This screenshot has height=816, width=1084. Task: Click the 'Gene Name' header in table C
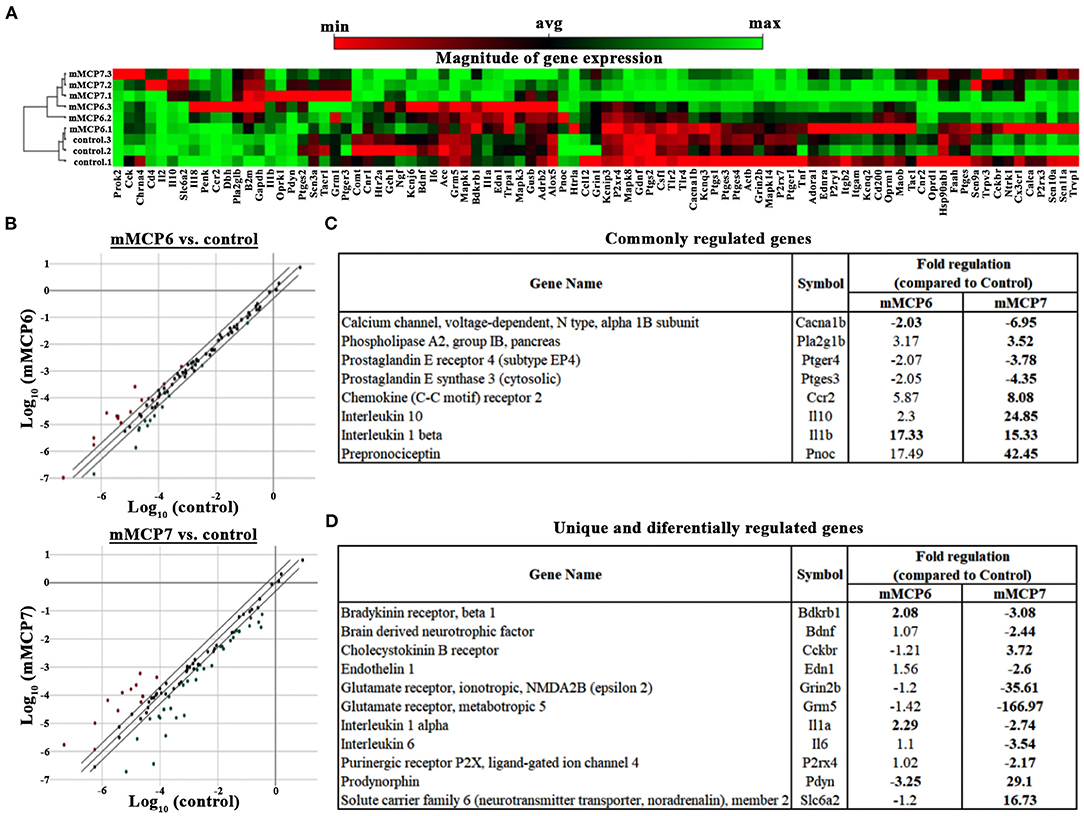tap(566, 284)
